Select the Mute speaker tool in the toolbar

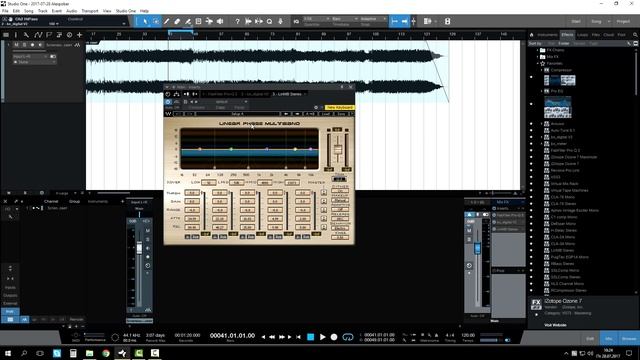pos(220,21)
